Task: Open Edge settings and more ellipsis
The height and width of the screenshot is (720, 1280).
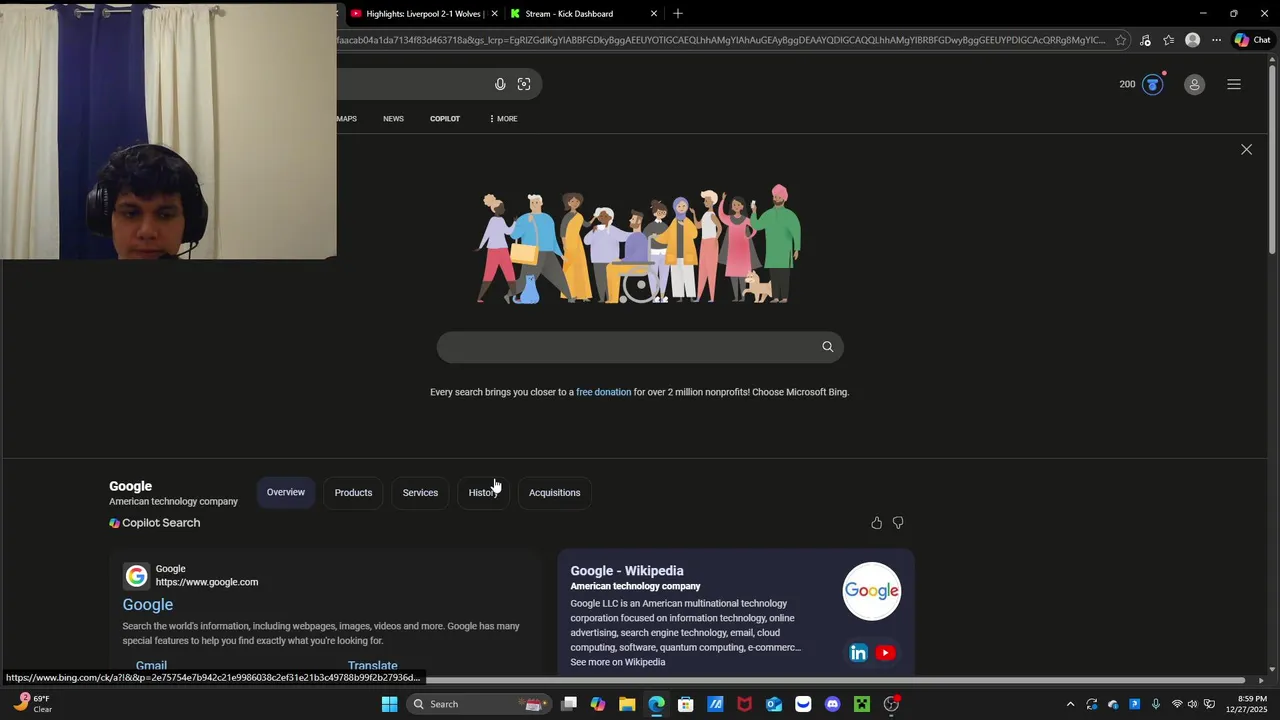Action: pyautogui.click(x=1216, y=40)
